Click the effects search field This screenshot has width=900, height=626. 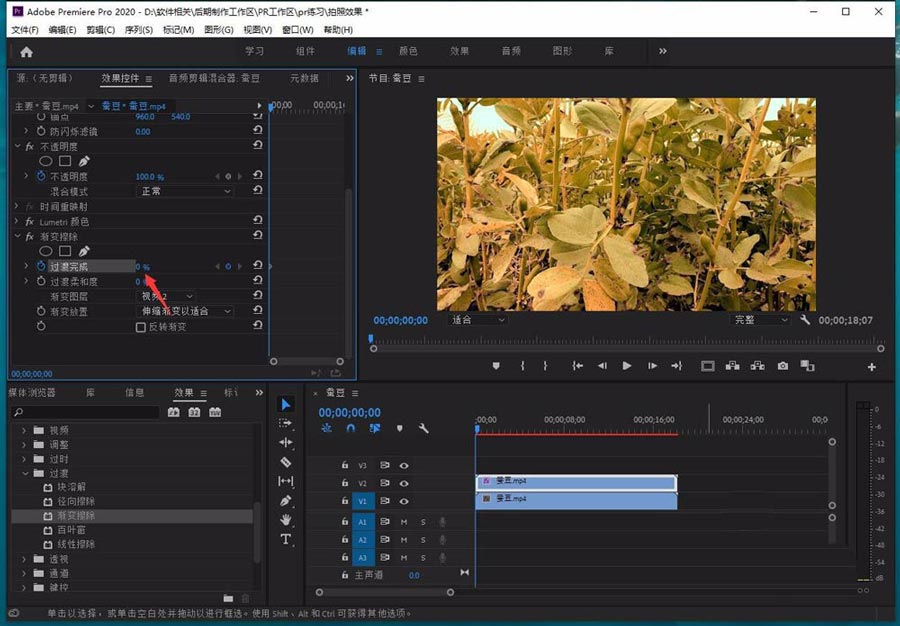tap(84, 412)
